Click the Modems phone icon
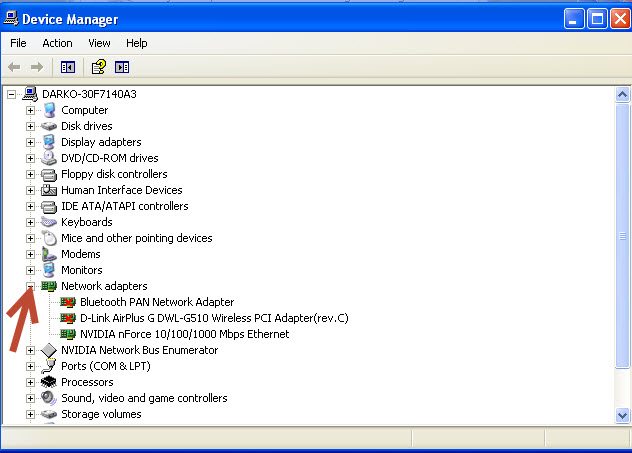This screenshot has height=453, width=632. pyautogui.click(x=49, y=254)
